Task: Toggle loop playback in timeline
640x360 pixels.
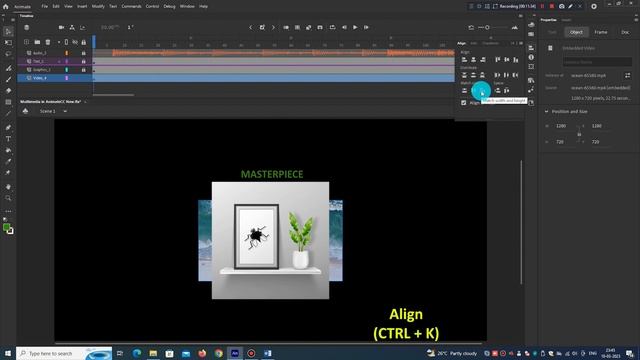Action: [333, 27]
